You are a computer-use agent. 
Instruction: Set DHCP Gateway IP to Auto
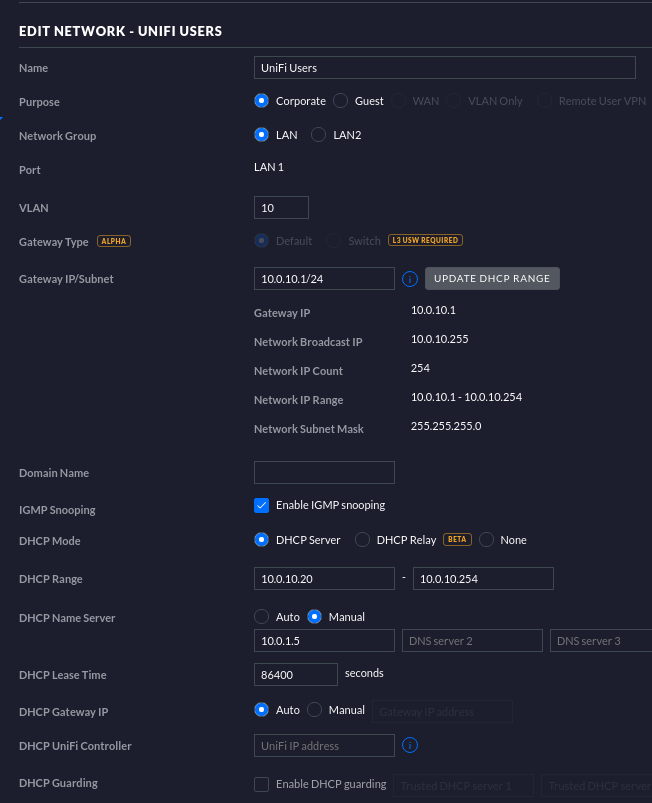pos(261,710)
